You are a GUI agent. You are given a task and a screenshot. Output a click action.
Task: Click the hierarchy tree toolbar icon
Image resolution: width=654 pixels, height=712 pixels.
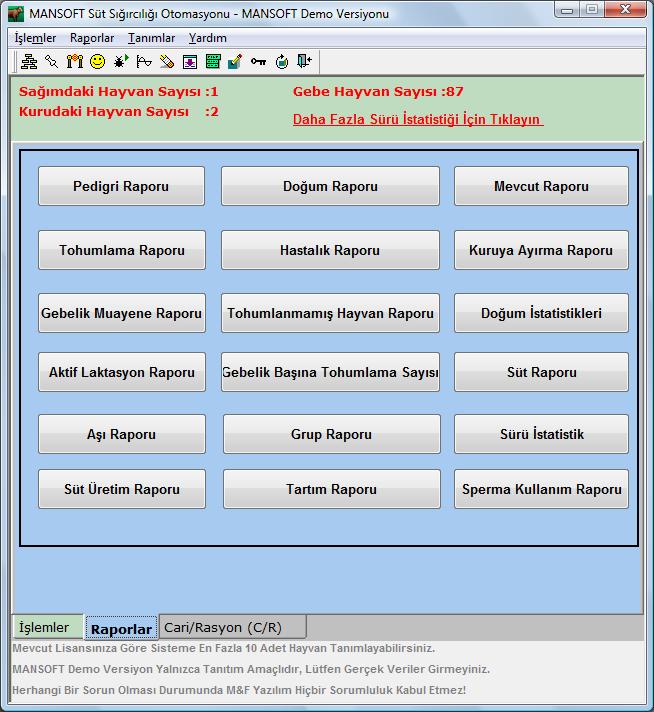[29, 61]
